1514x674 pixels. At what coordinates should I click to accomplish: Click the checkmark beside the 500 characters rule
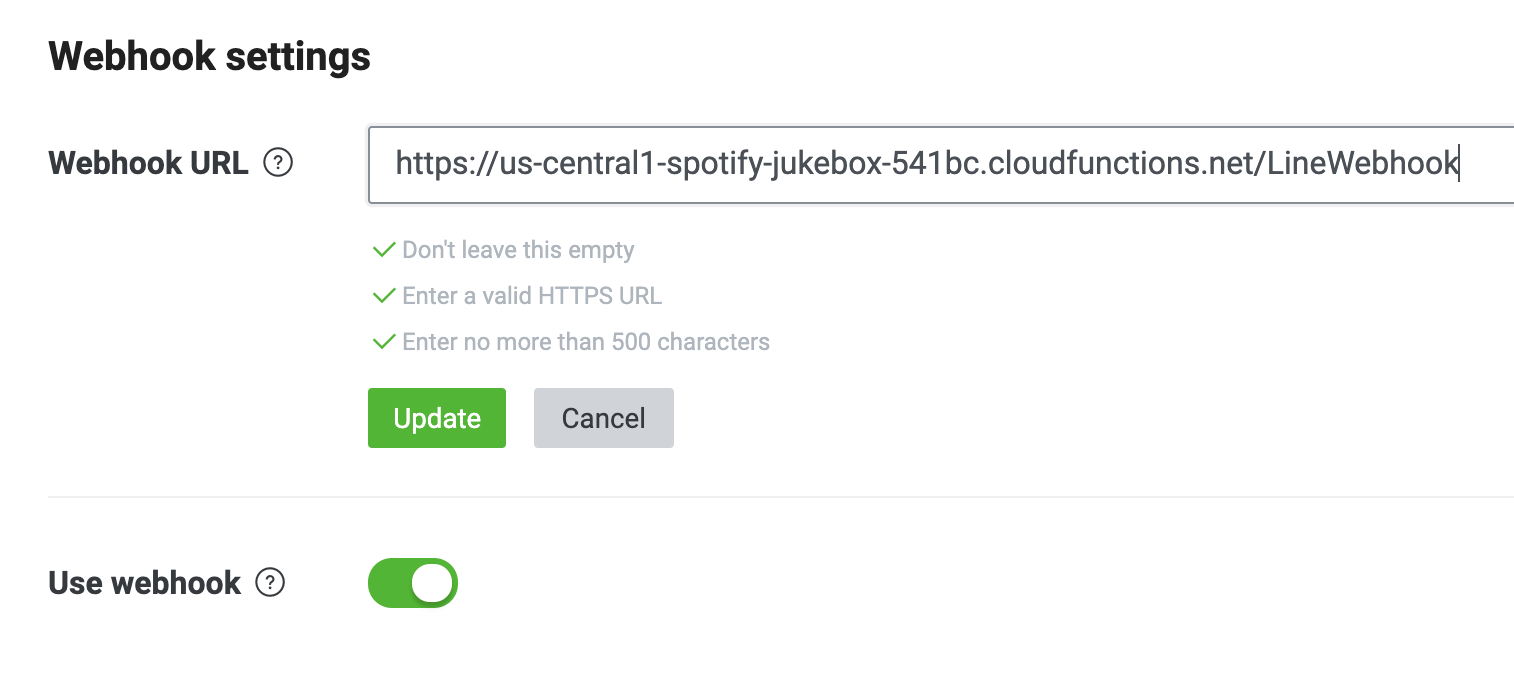pos(384,342)
